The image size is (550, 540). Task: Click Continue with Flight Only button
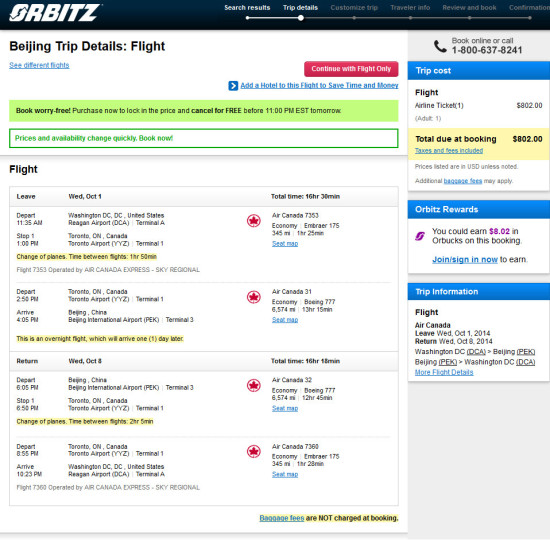(351, 69)
